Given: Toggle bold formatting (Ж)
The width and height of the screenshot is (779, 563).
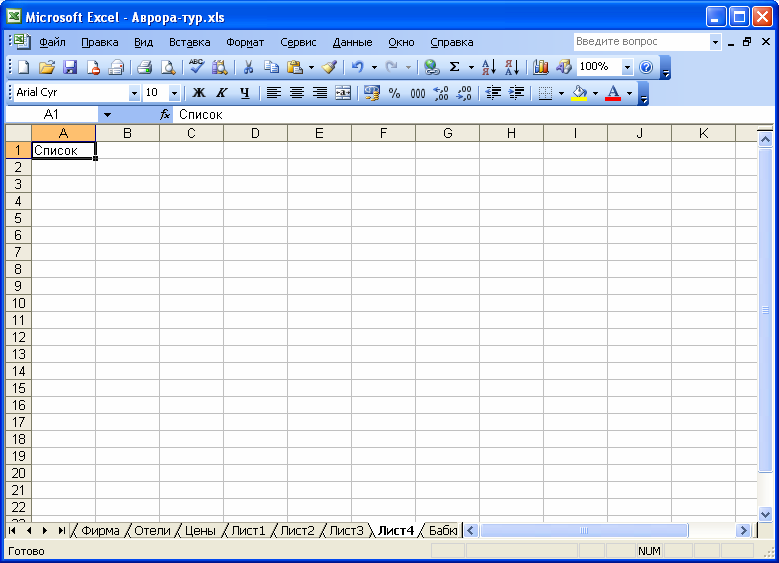Looking at the screenshot, I should (199, 93).
